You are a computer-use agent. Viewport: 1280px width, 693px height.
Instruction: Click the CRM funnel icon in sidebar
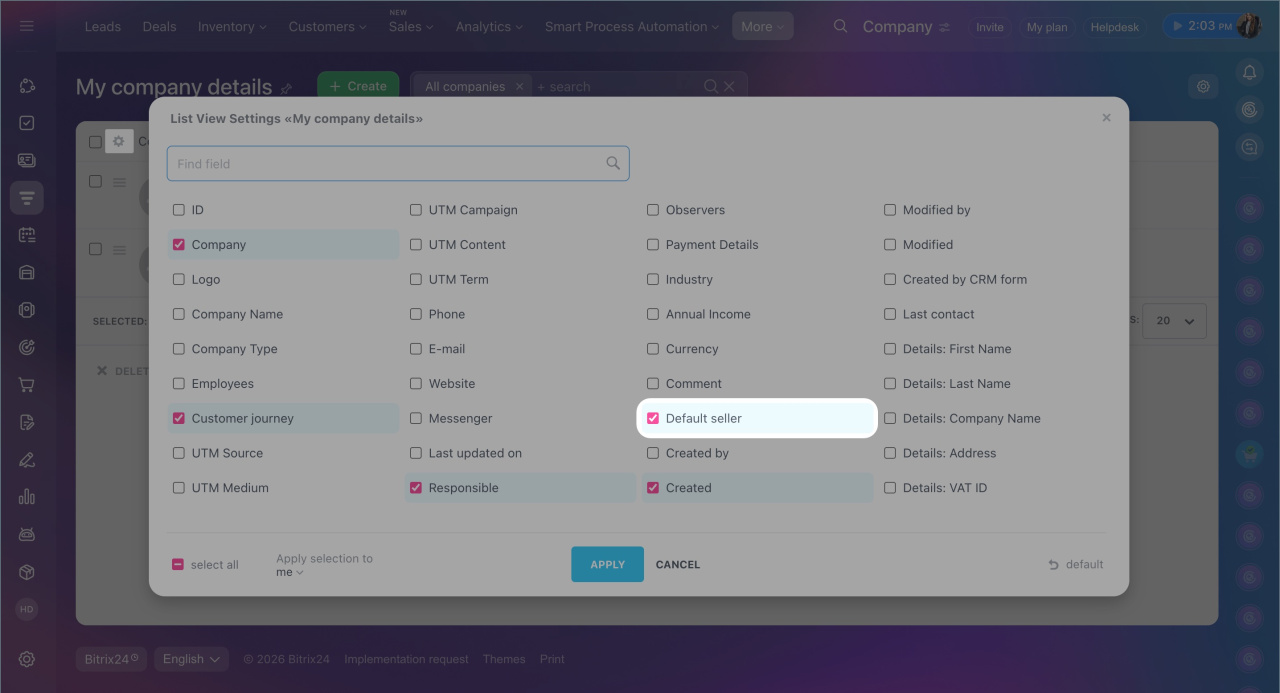click(x=27, y=197)
